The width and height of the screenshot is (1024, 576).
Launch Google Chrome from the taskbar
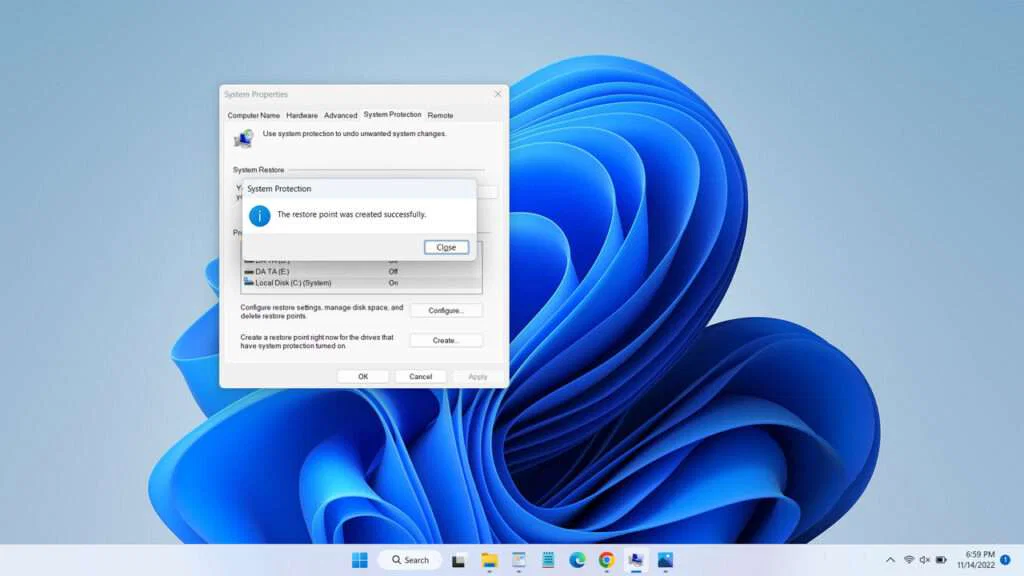pyautogui.click(x=605, y=560)
